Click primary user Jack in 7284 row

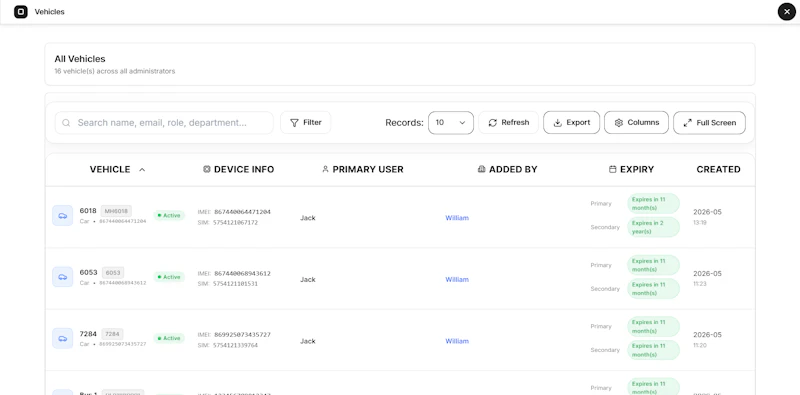(308, 341)
